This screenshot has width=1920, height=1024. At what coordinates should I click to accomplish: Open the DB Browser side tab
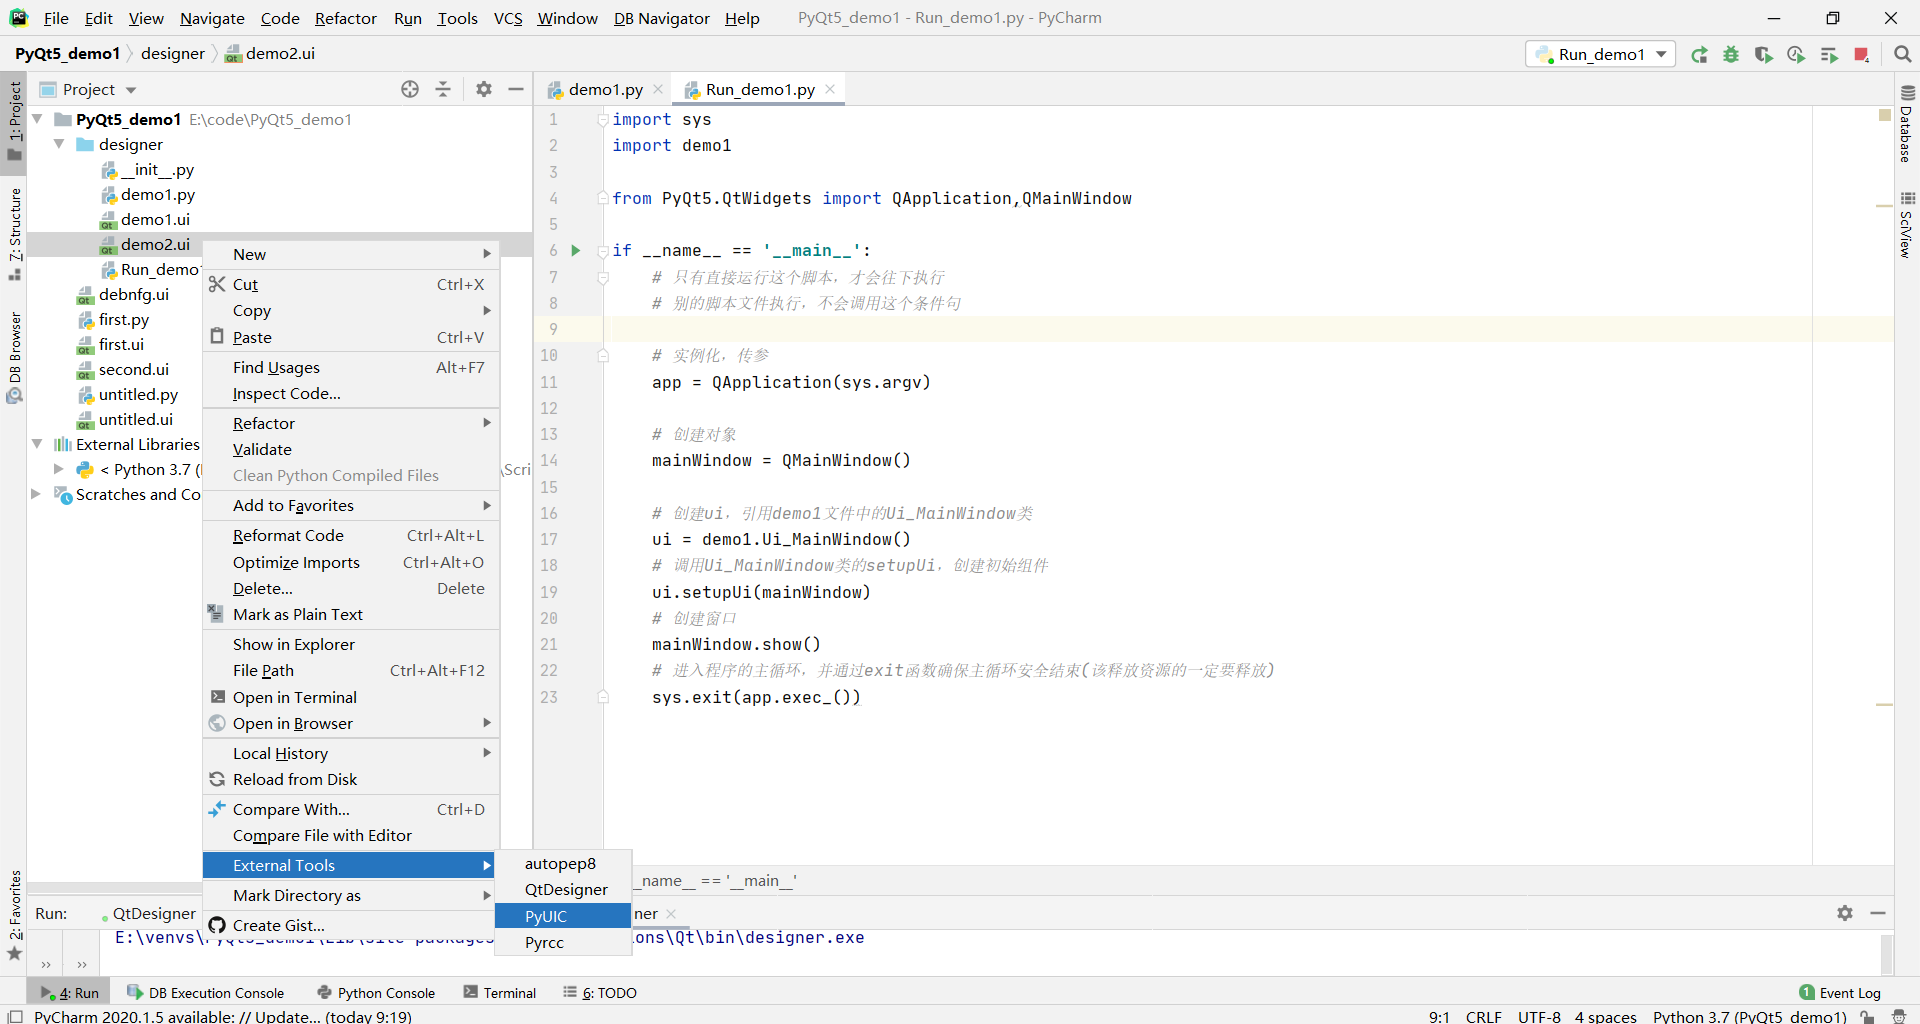(x=14, y=356)
